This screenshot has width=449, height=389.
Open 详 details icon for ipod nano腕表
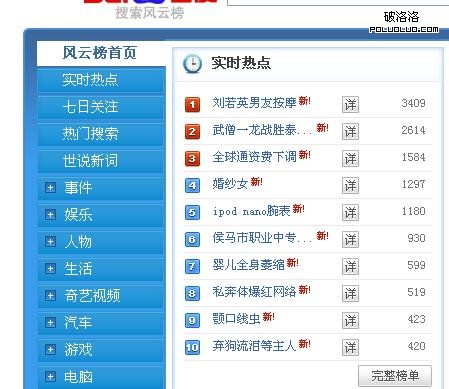(x=350, y=213)
